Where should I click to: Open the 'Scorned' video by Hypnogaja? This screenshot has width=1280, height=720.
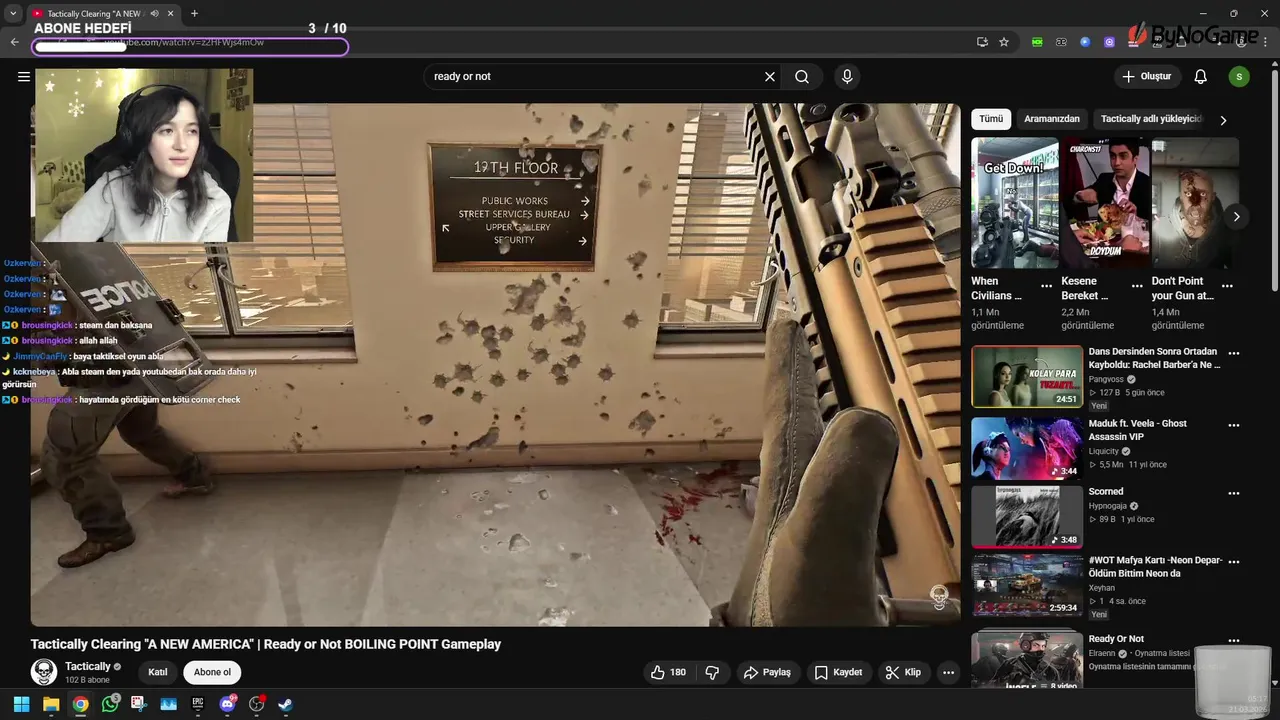click(1027, 517)
